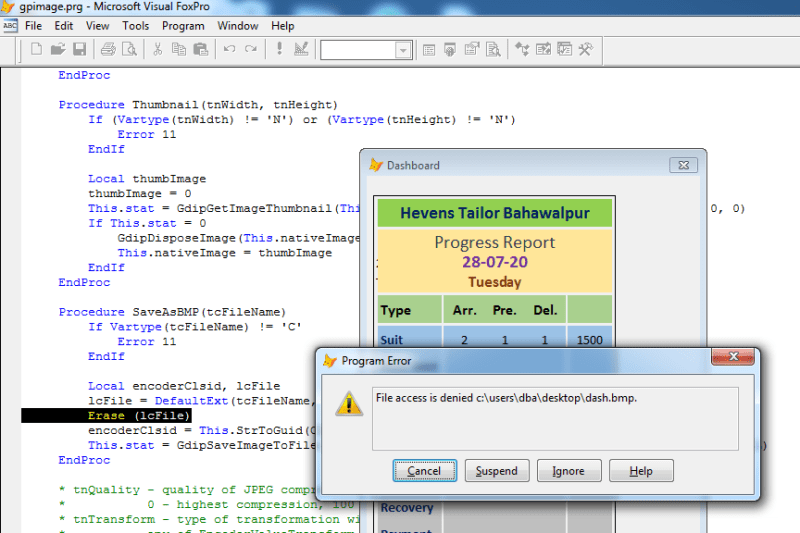Click the Open file toolbar icon
This screenshot has height=533, width=800.
coord(58,49)
